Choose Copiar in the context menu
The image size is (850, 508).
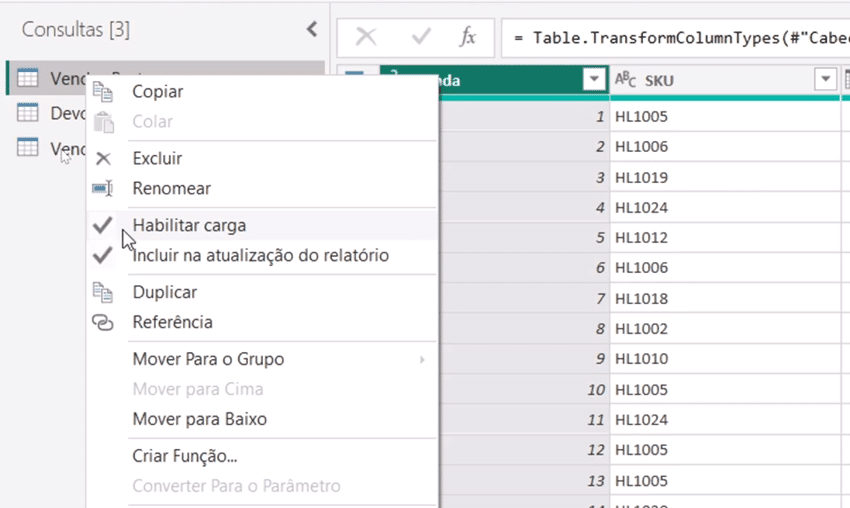pyautogui.click(x=158, y=92)
